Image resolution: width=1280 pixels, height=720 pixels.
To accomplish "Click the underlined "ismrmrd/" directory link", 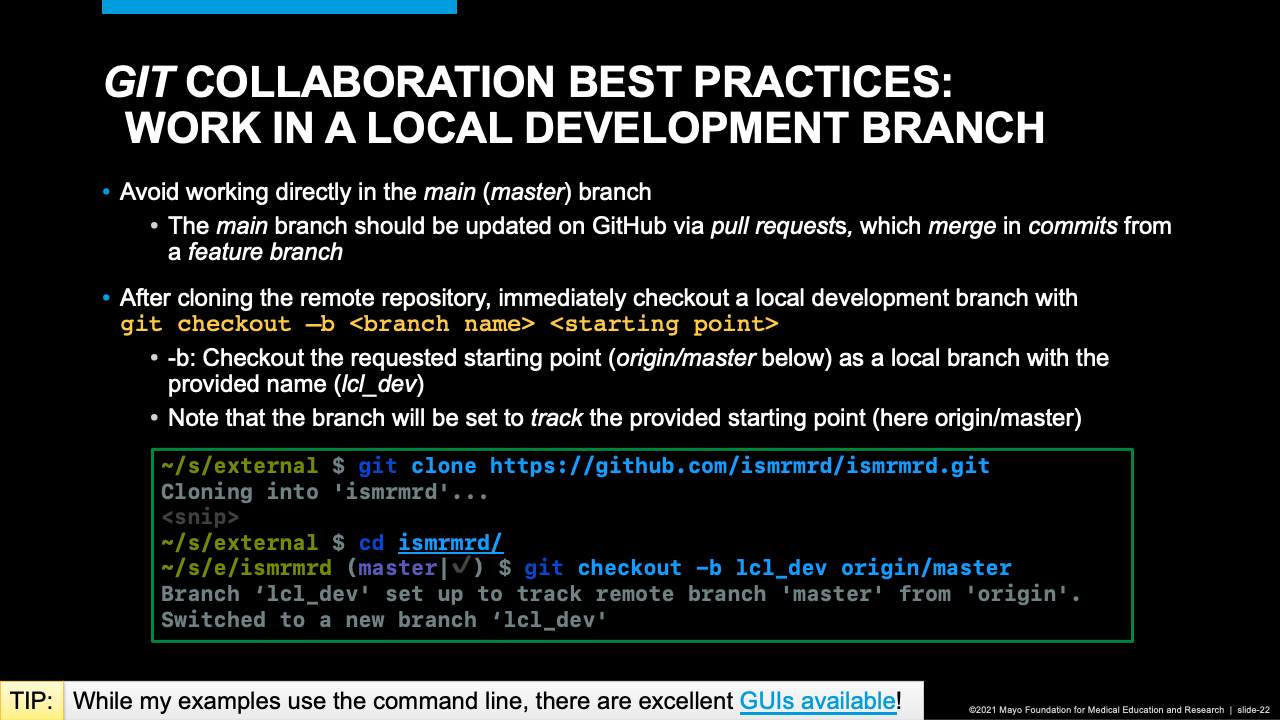I will [450, 543].
